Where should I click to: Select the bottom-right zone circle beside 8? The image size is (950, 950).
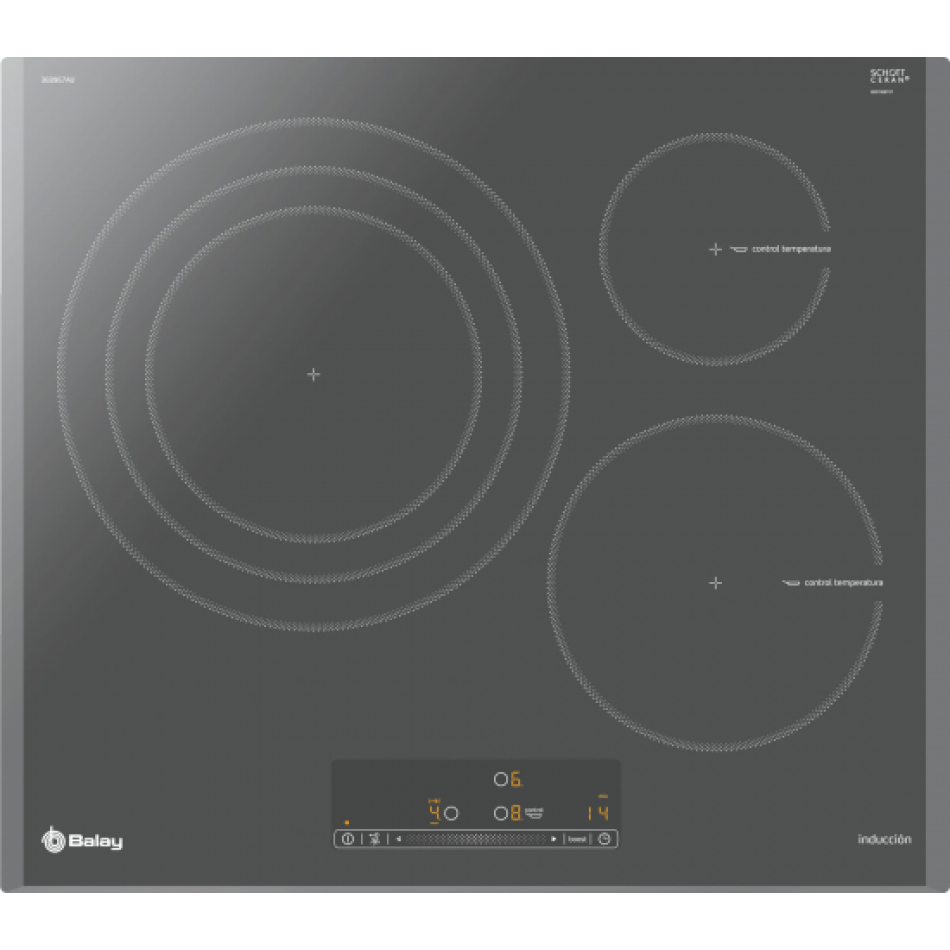click(x=499, y=813)
